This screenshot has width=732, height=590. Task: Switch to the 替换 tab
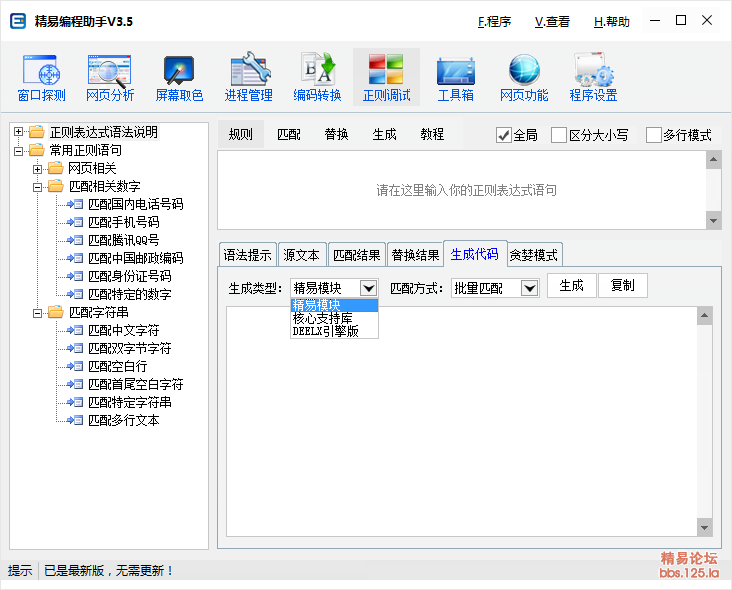click(336, 134)
